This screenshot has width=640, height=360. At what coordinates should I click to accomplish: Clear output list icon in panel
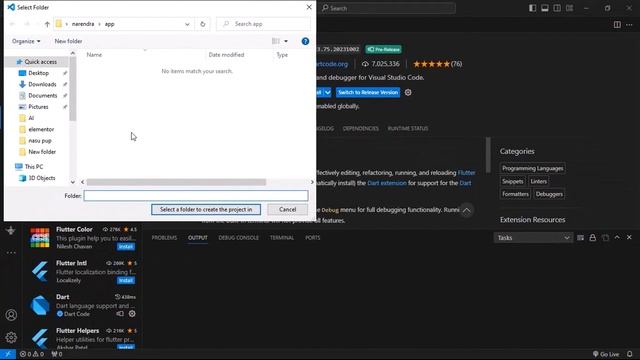click(x=580, y=238)
